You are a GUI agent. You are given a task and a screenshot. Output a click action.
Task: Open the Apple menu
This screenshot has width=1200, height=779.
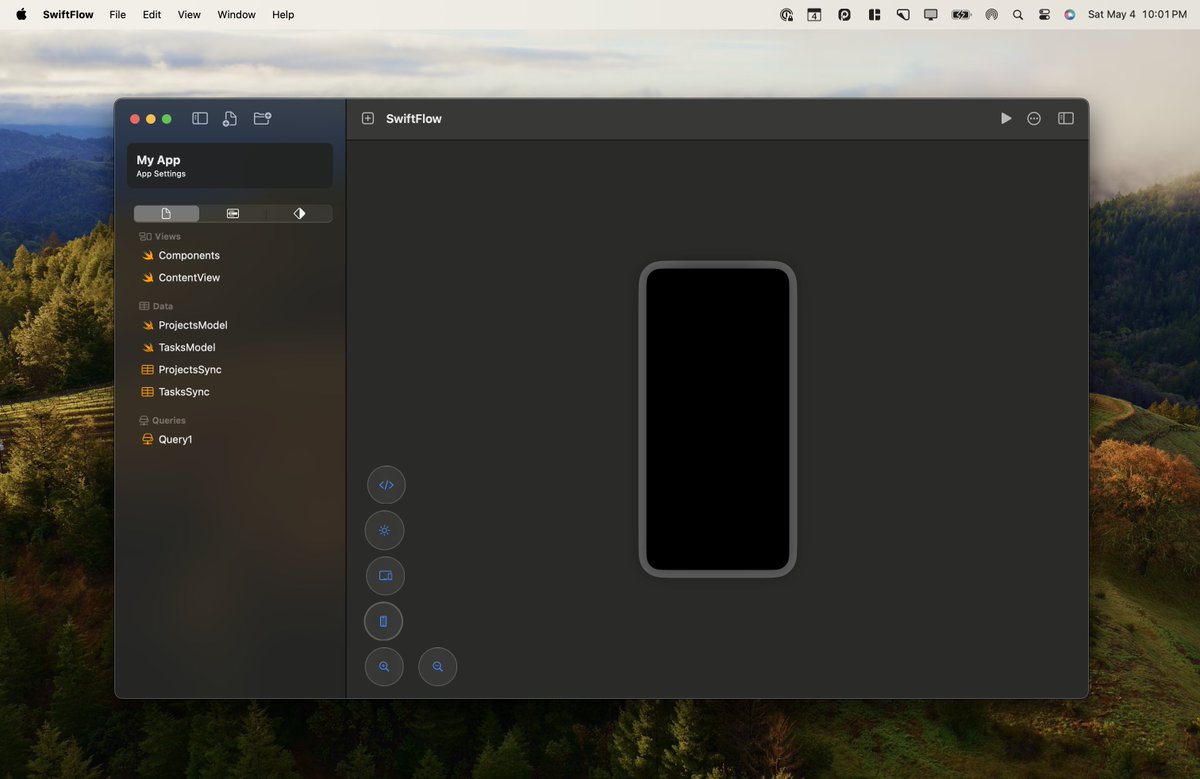coord(21,14)
